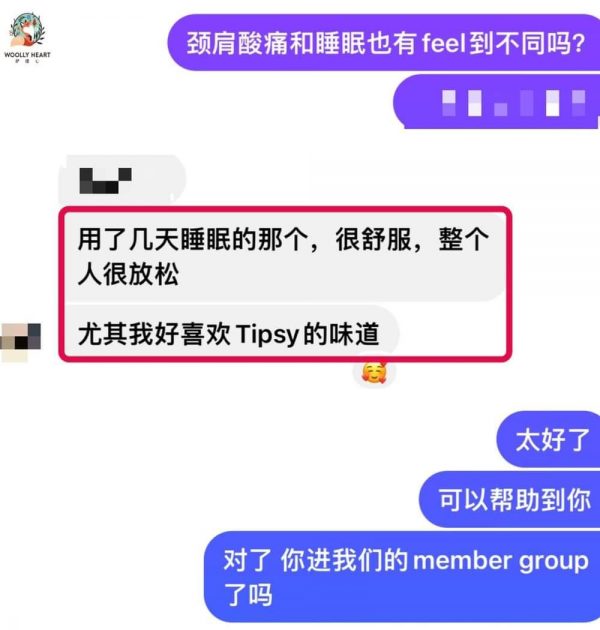Click the 了吗 text in last bubble
This screenshot has width=600, height=630.
click(x=248, y=595)
